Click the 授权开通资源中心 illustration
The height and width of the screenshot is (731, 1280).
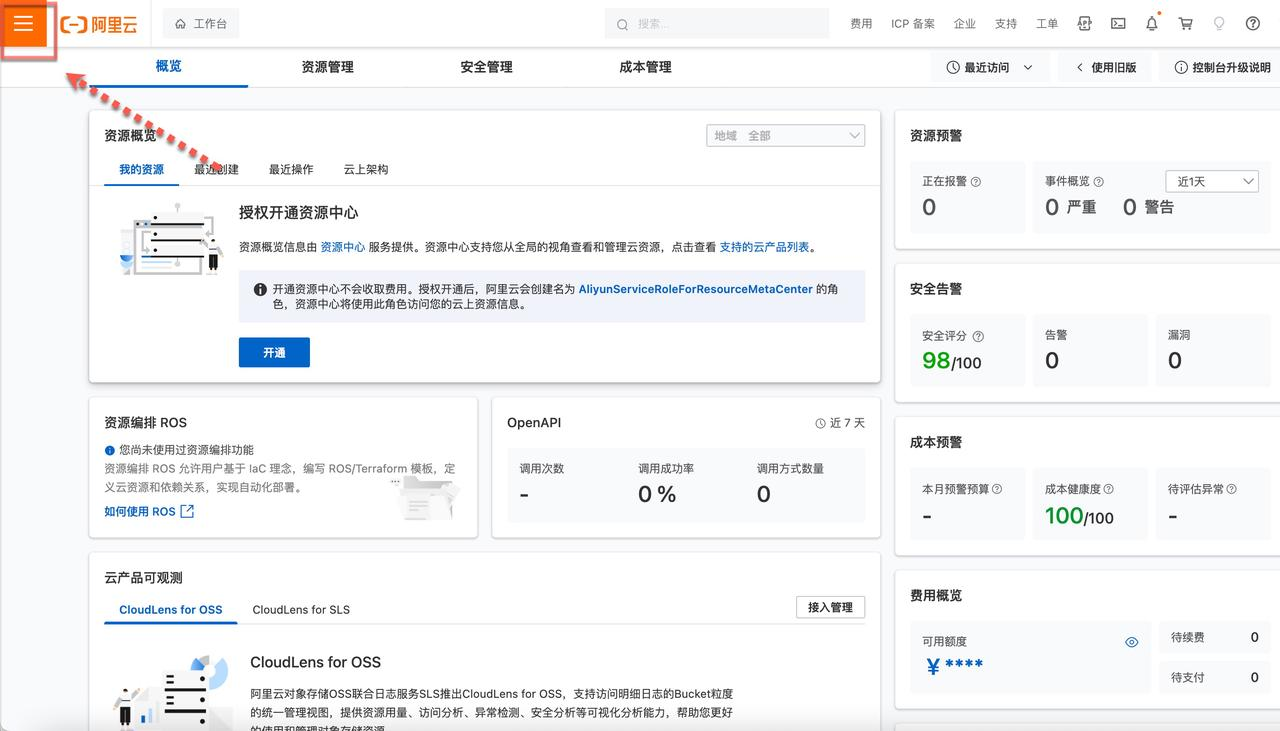[x=171, y=239]
